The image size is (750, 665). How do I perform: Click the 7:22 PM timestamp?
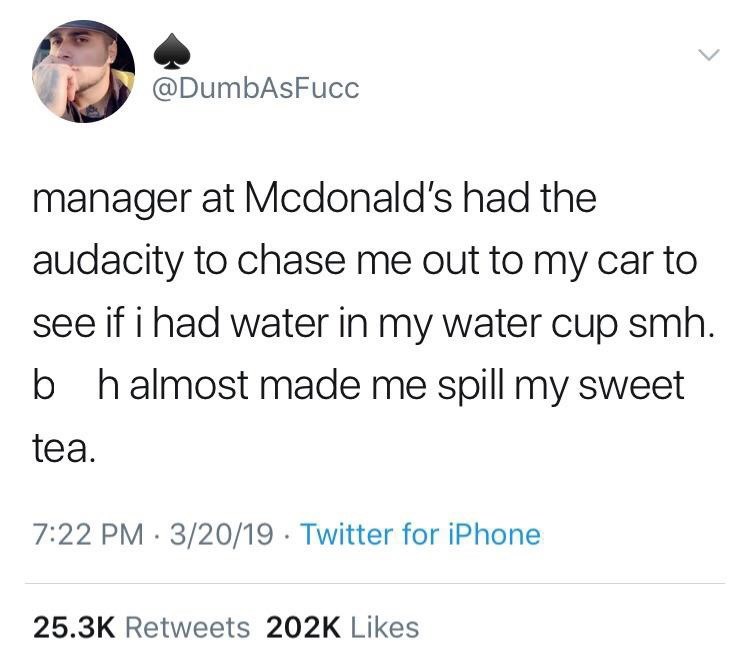(x=88, y=534)
